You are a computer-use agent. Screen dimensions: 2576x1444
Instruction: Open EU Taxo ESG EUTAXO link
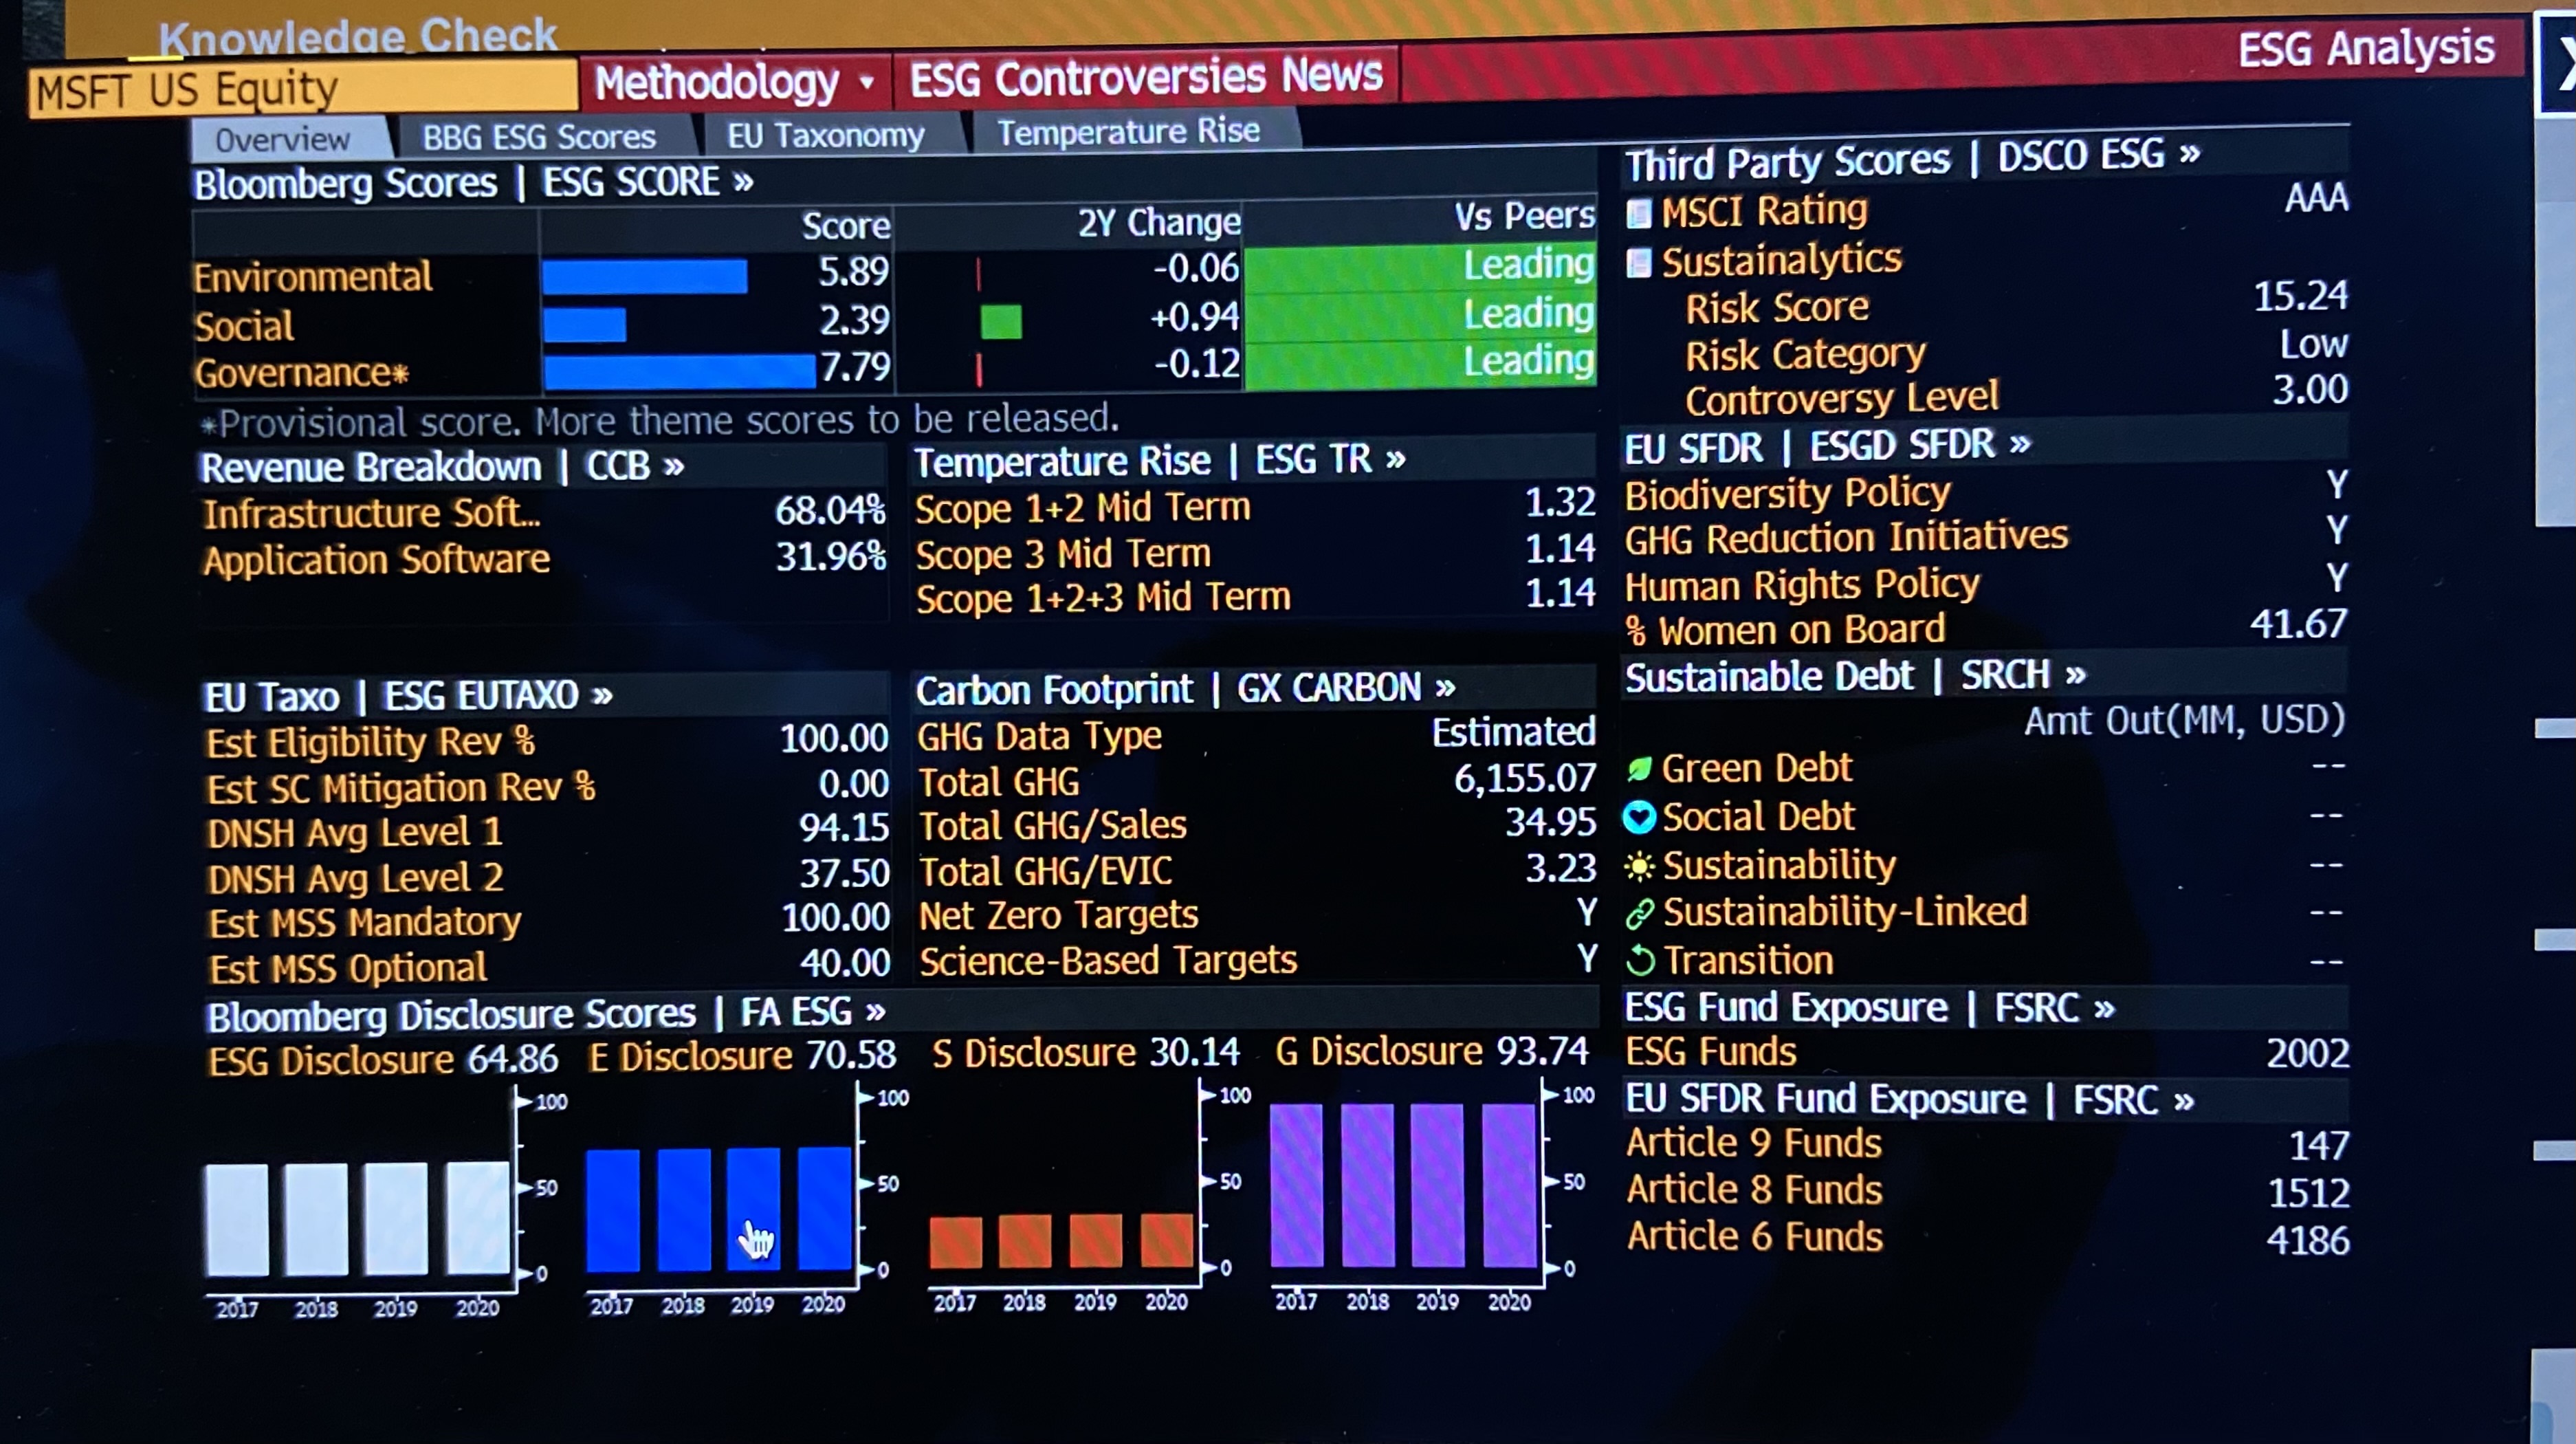pyautogui.click(x=408, y=695)
